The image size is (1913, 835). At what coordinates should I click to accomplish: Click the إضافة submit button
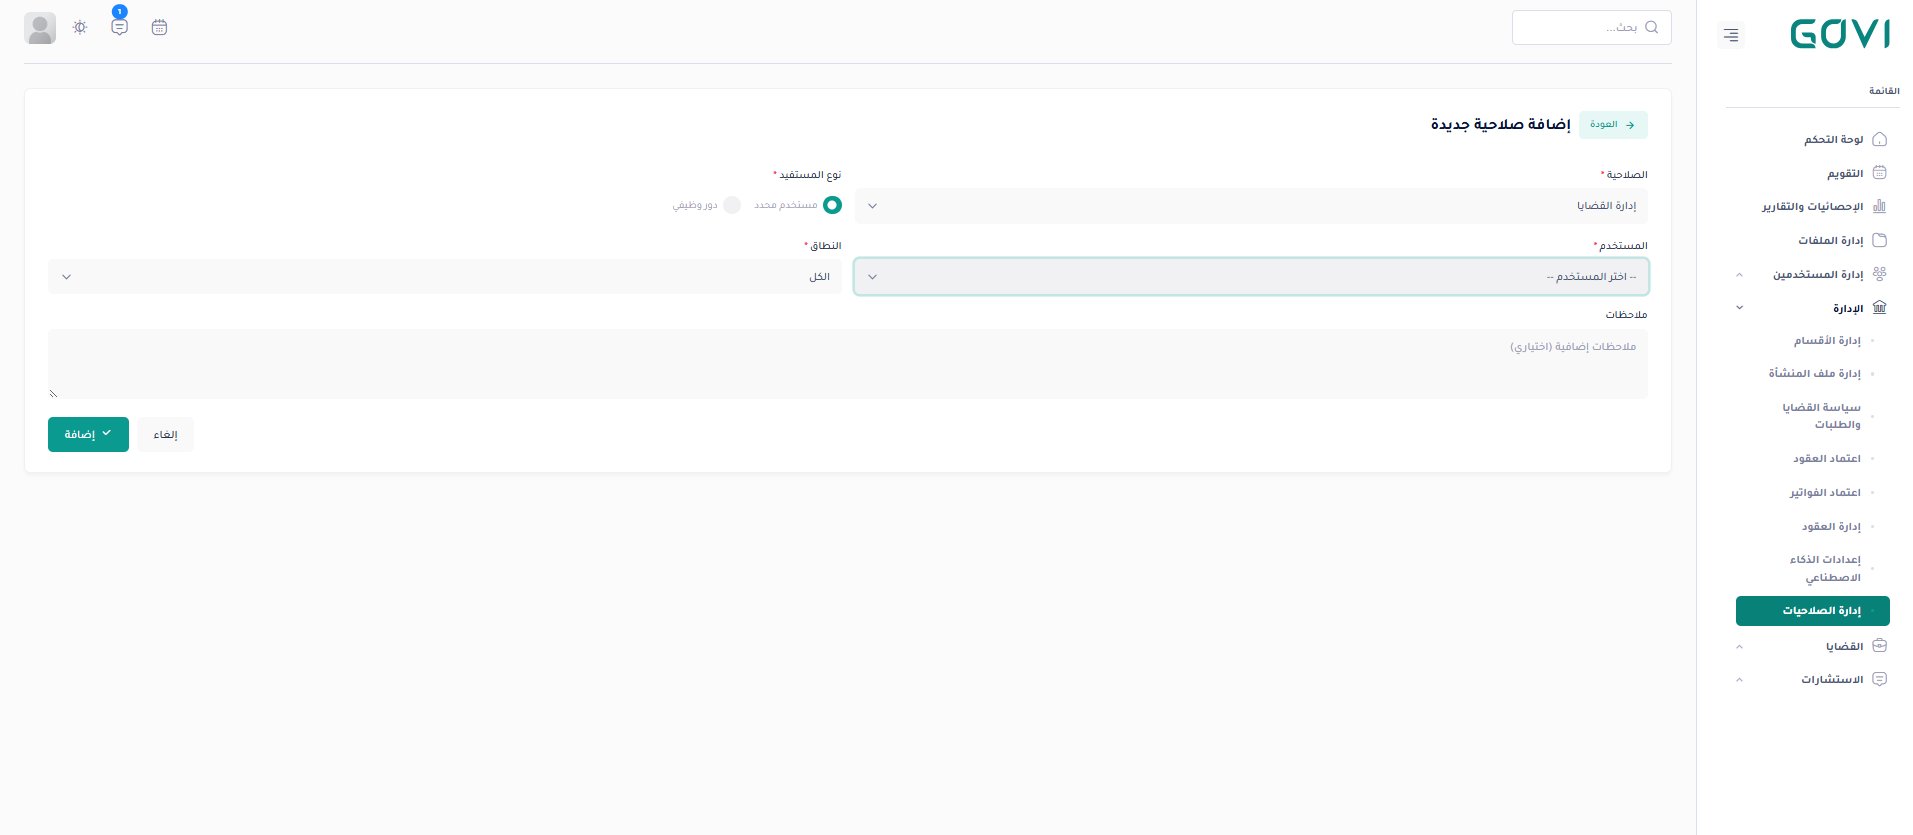point(88,435)
